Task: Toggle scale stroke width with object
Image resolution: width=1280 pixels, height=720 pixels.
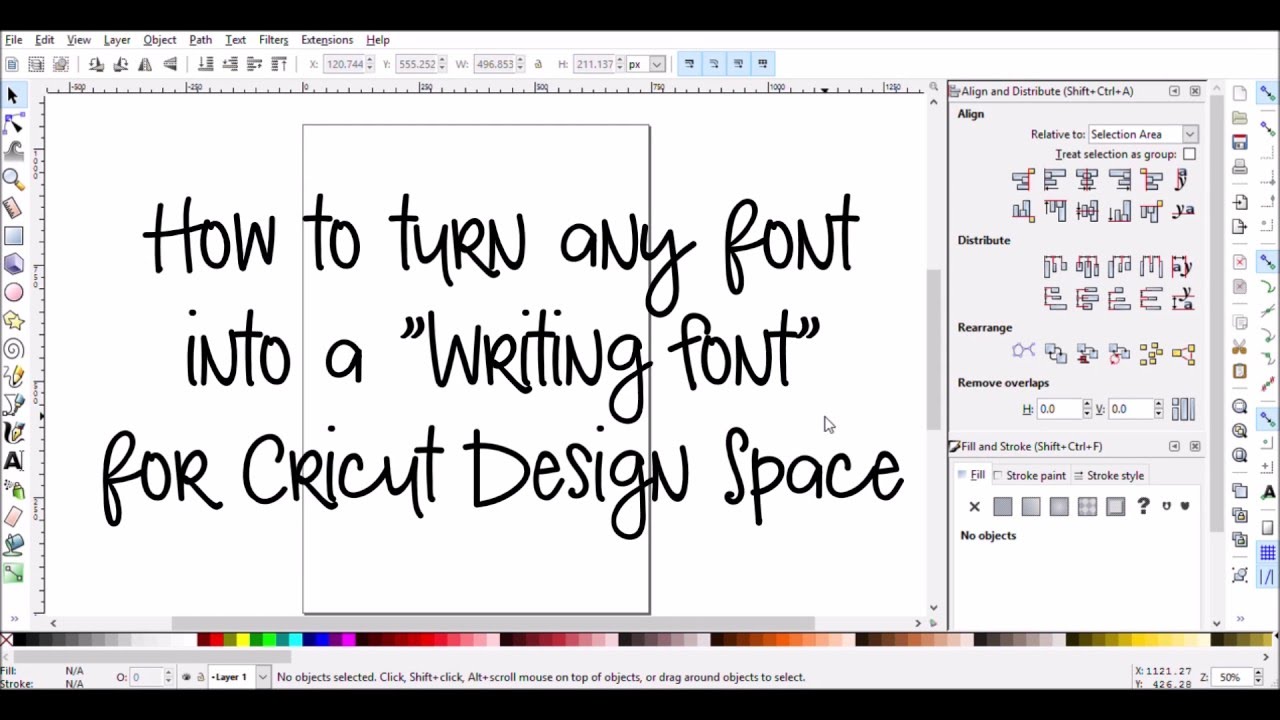Action: click(x=689, y=64)
